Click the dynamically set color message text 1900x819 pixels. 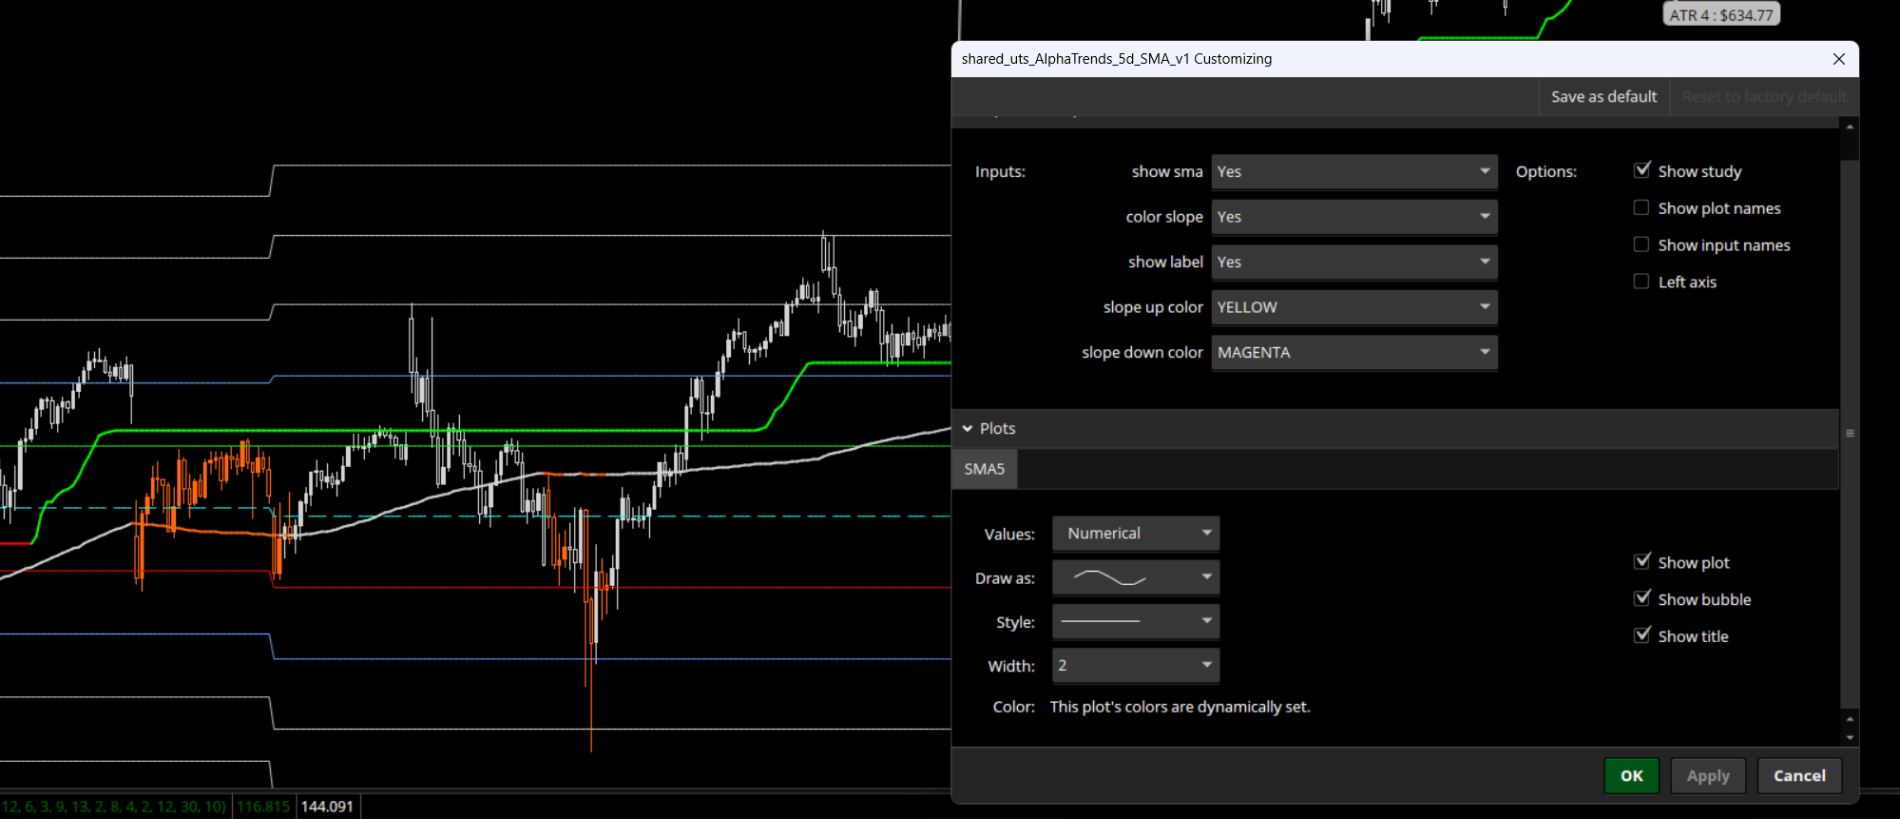[x=1180, y=707]
